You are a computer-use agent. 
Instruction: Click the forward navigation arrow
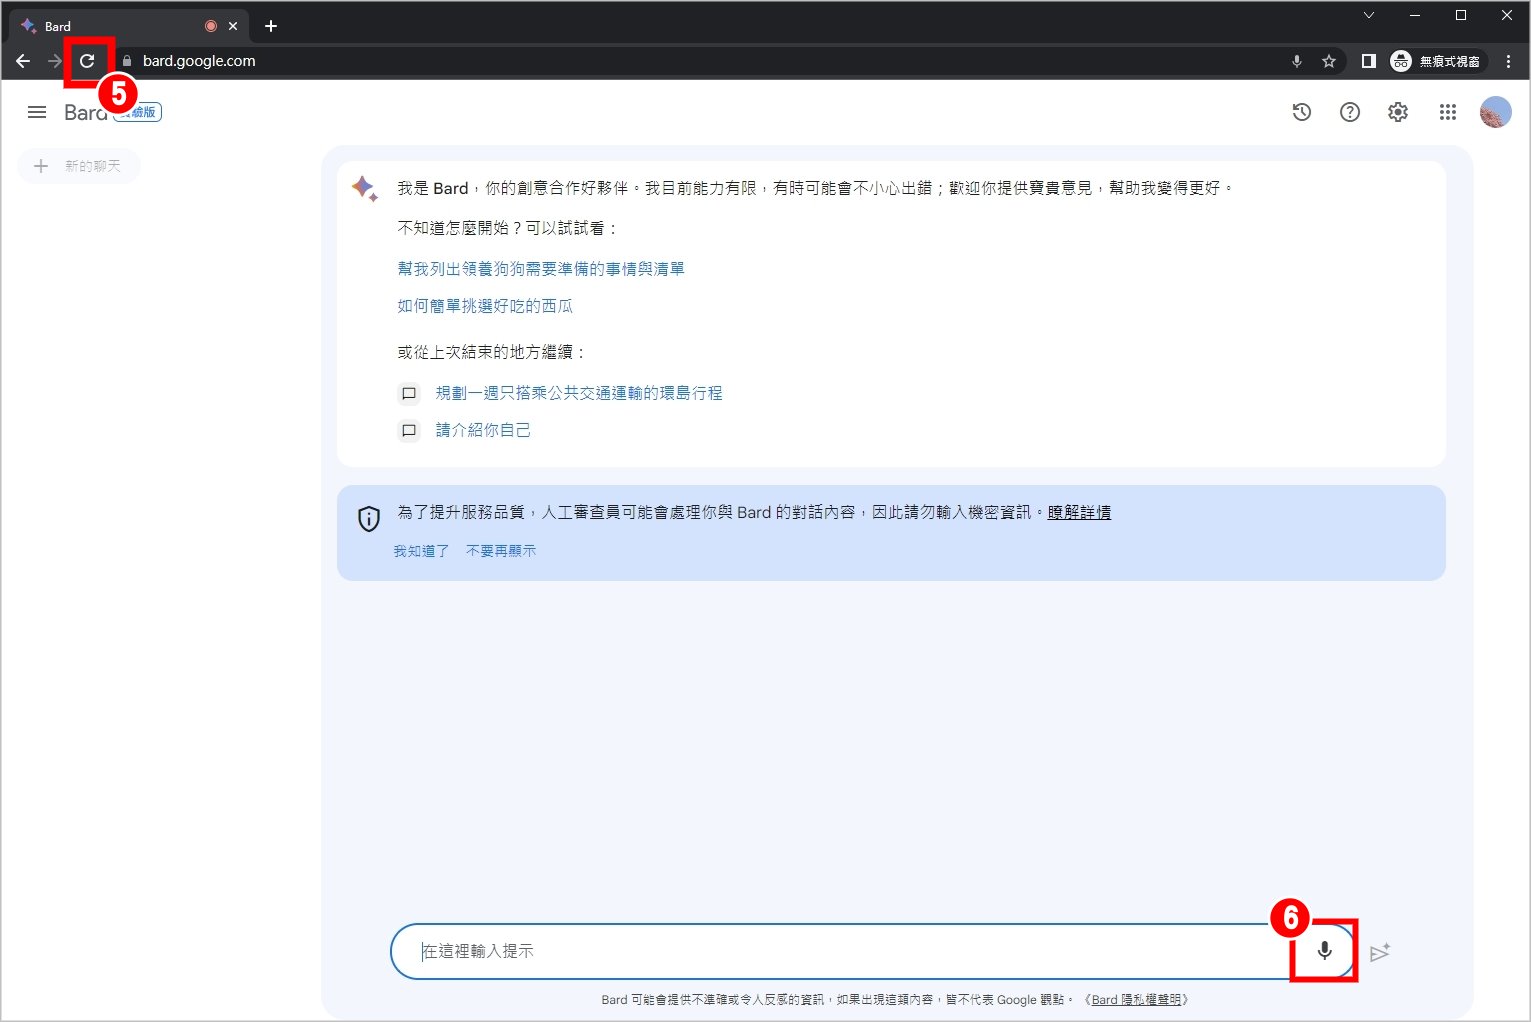pyautogui.click(x=54, y=61)
